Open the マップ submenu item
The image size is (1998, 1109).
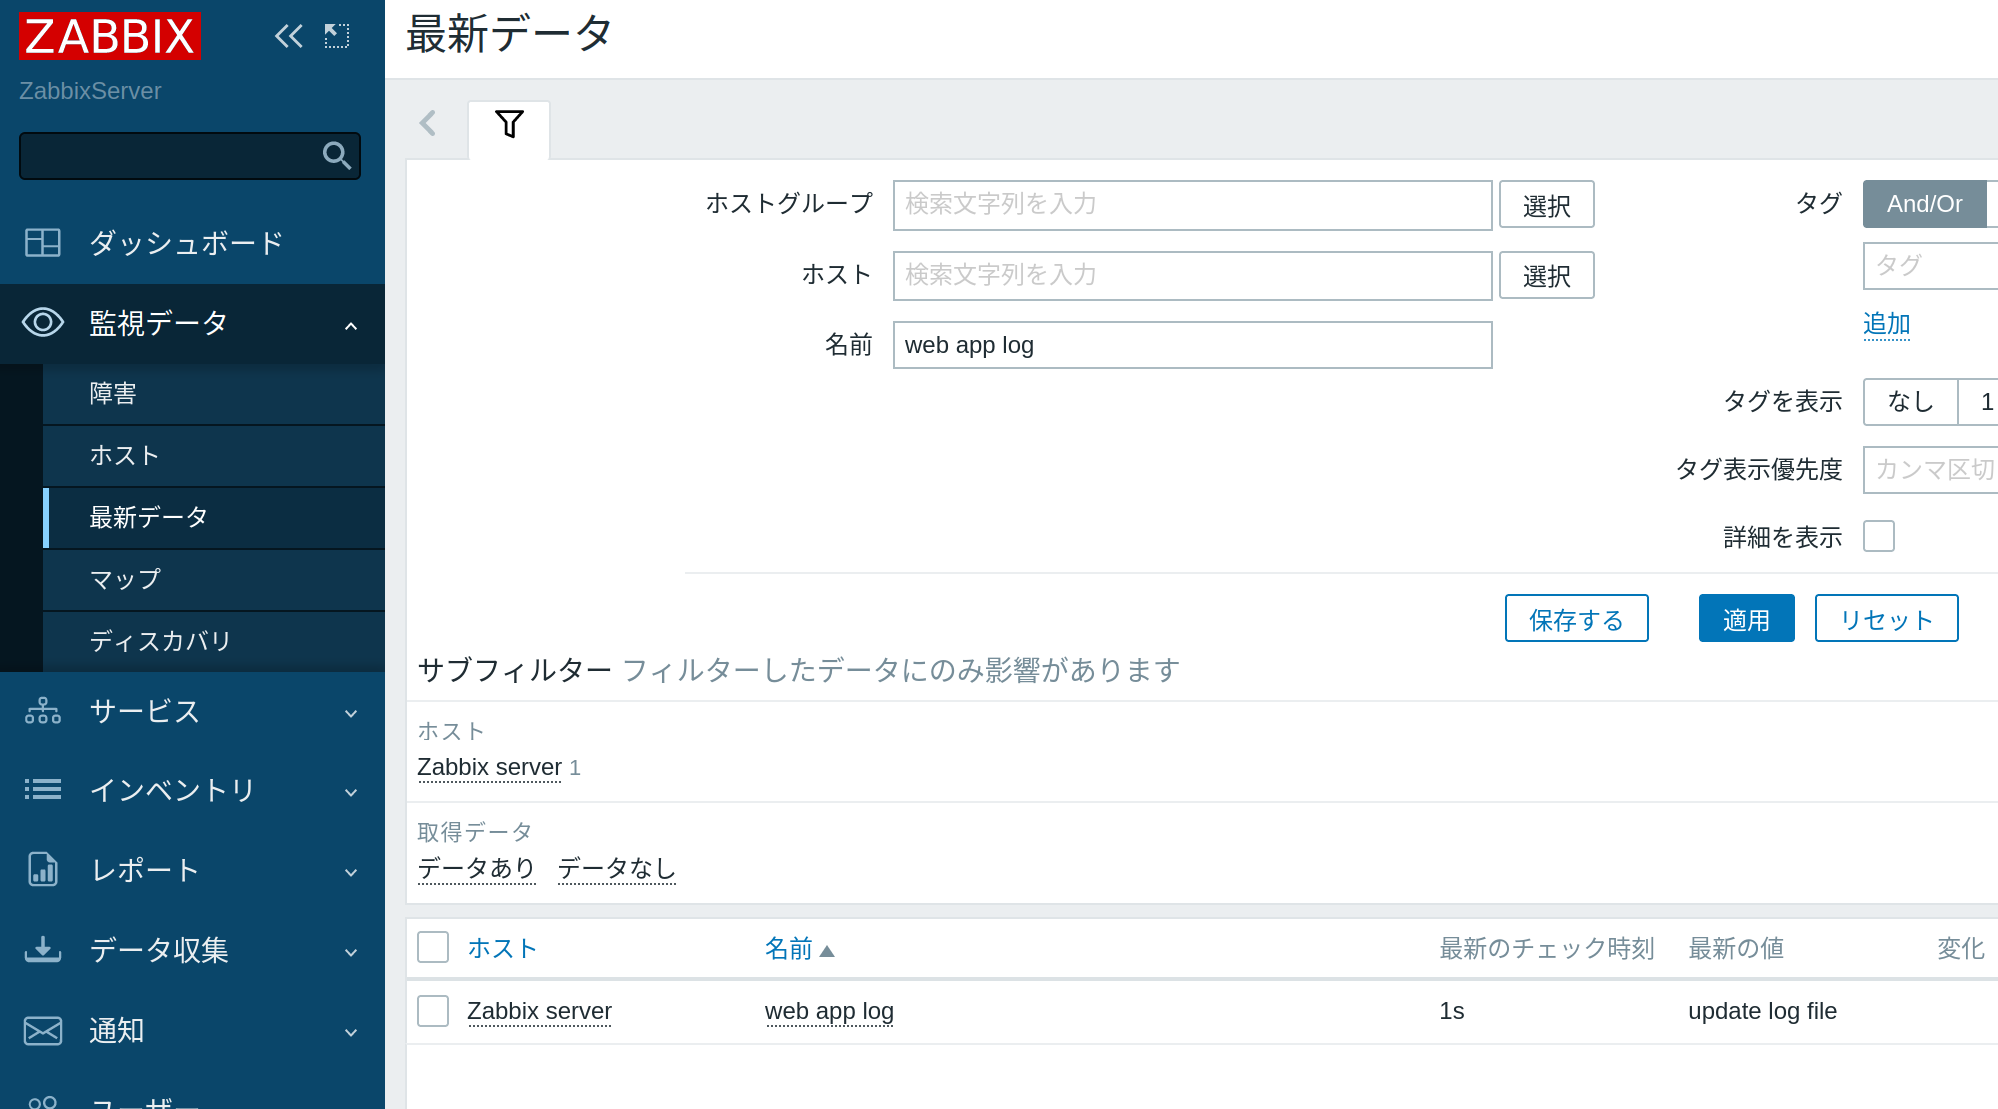[x=125, y=580]
